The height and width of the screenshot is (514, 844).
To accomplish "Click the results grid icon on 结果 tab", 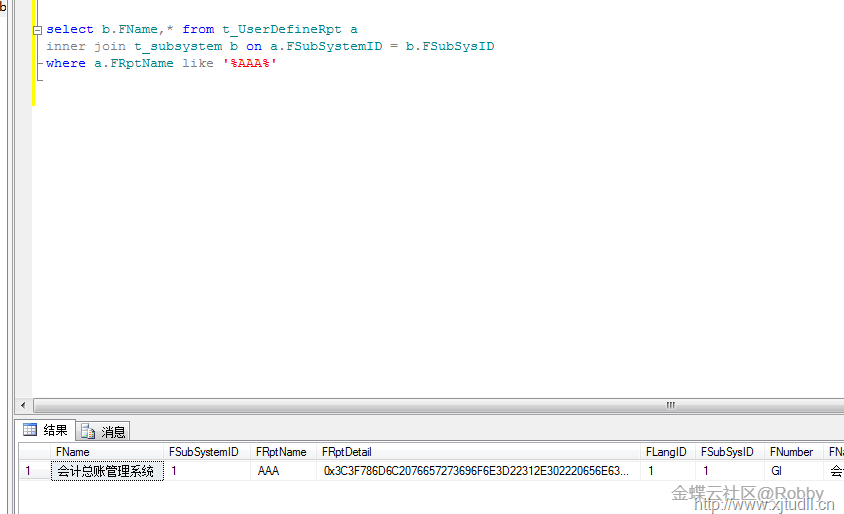I will click(30, 431).
